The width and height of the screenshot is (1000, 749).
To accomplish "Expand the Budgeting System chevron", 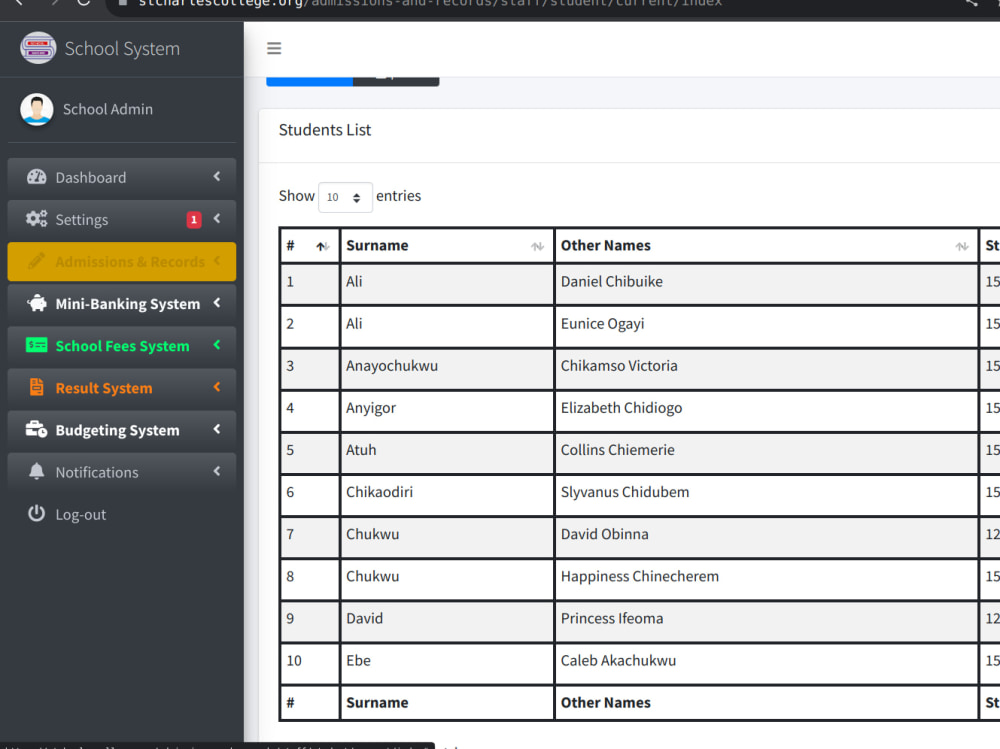I will (217, 429).
